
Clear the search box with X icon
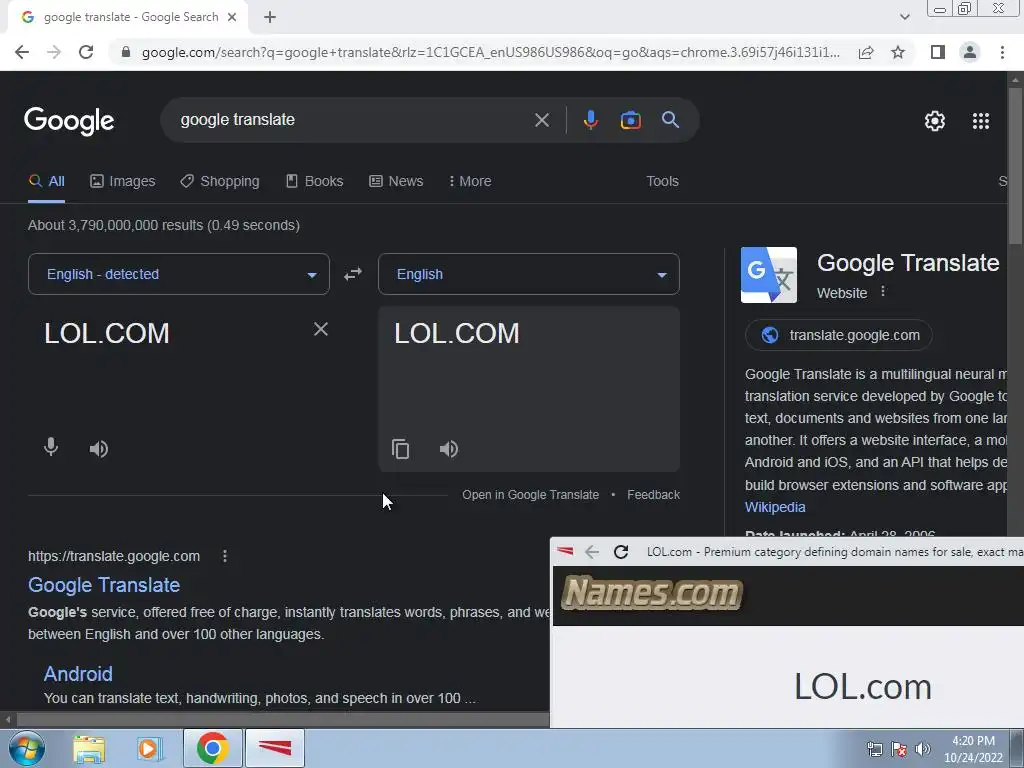click(541, 120)
